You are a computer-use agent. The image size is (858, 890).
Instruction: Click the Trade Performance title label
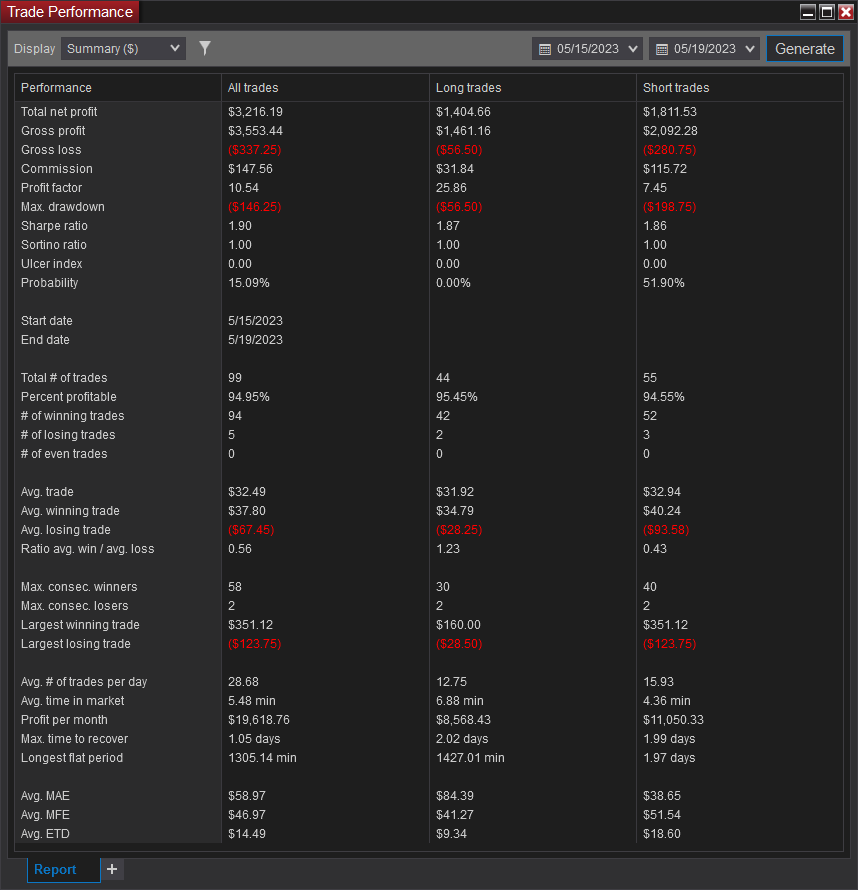pyautogui.click(x=70, y=12)
